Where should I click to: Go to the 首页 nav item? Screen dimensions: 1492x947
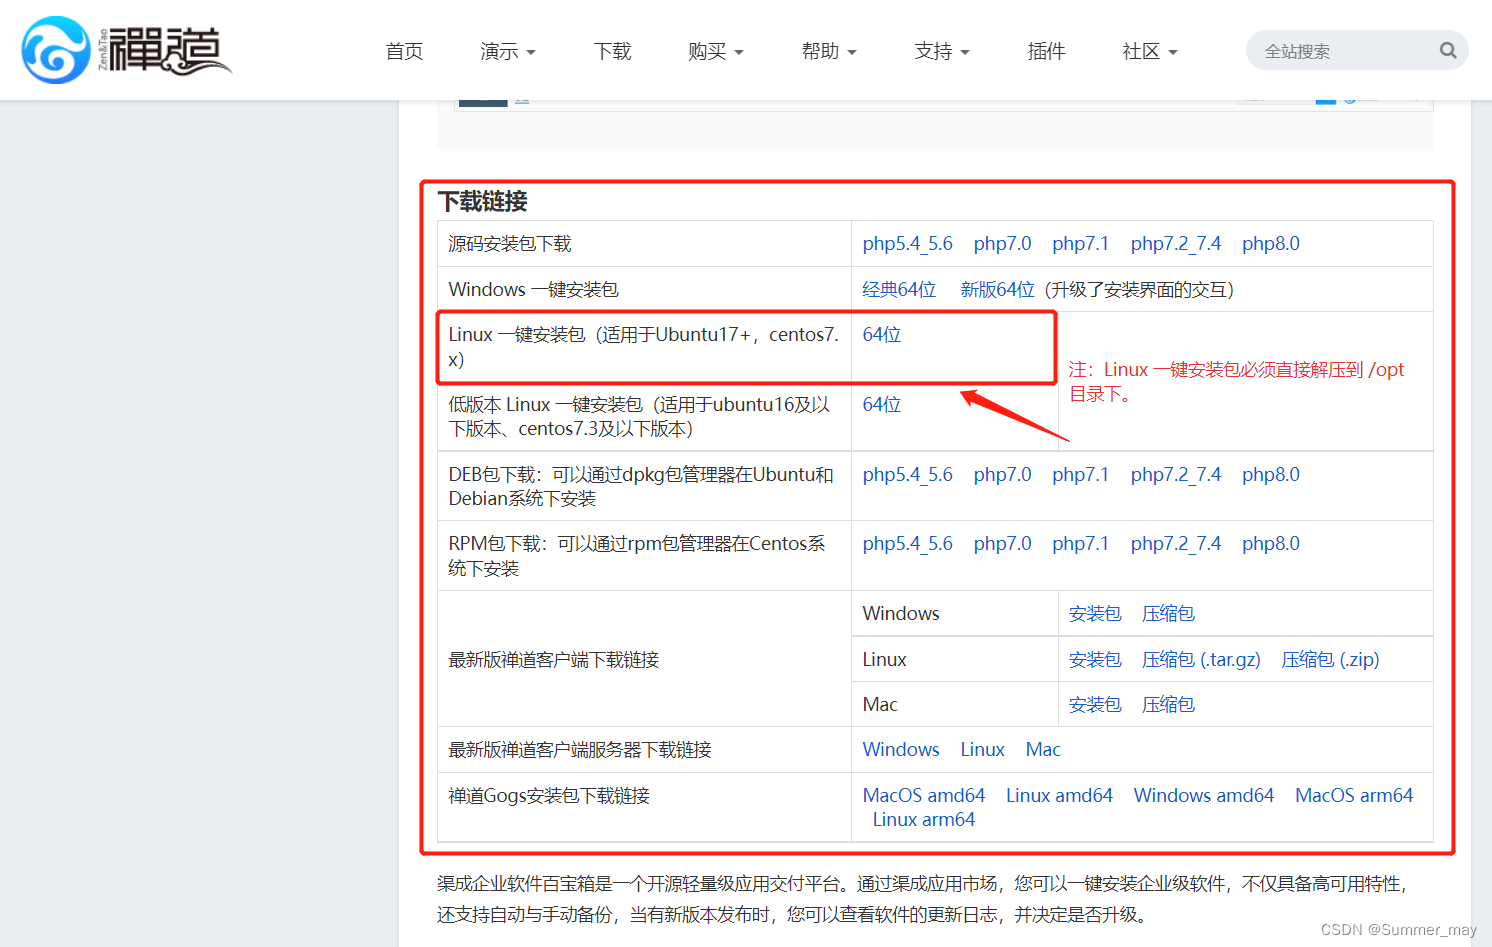[x=404, y=51]
